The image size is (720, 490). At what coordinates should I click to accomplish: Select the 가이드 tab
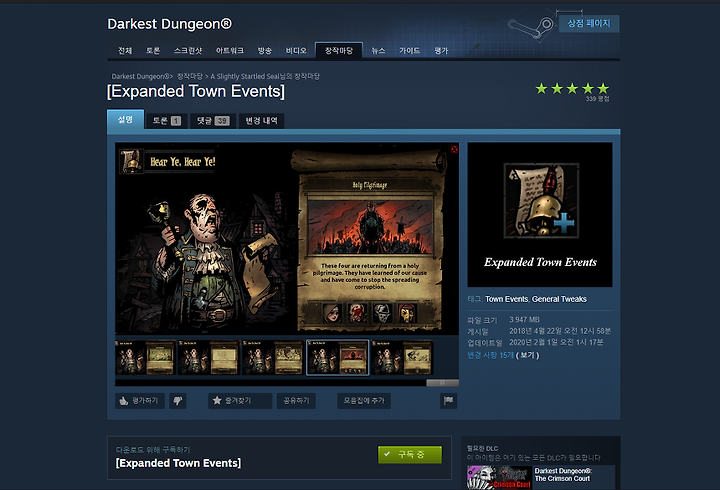pos(409,51)
